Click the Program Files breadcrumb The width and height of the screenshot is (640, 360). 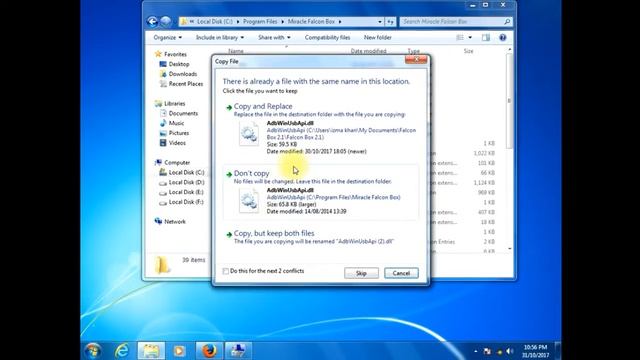click(x=260, y=22)
